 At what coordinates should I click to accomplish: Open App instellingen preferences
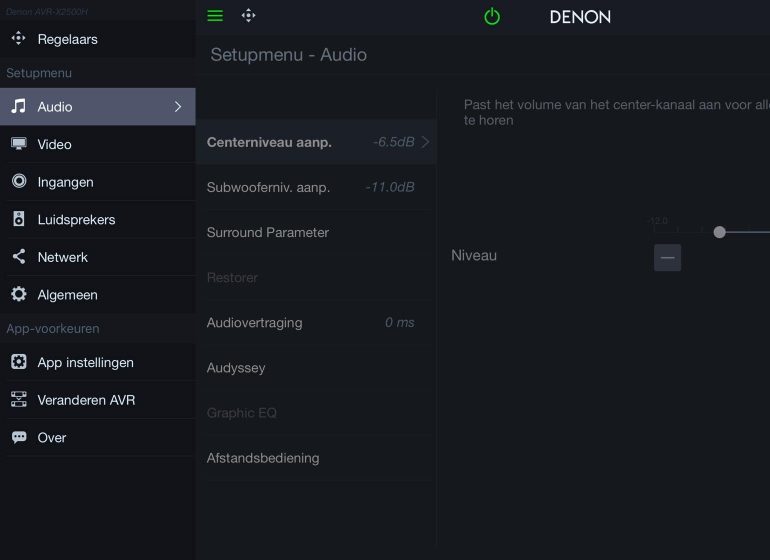click(x=85, y=362)
